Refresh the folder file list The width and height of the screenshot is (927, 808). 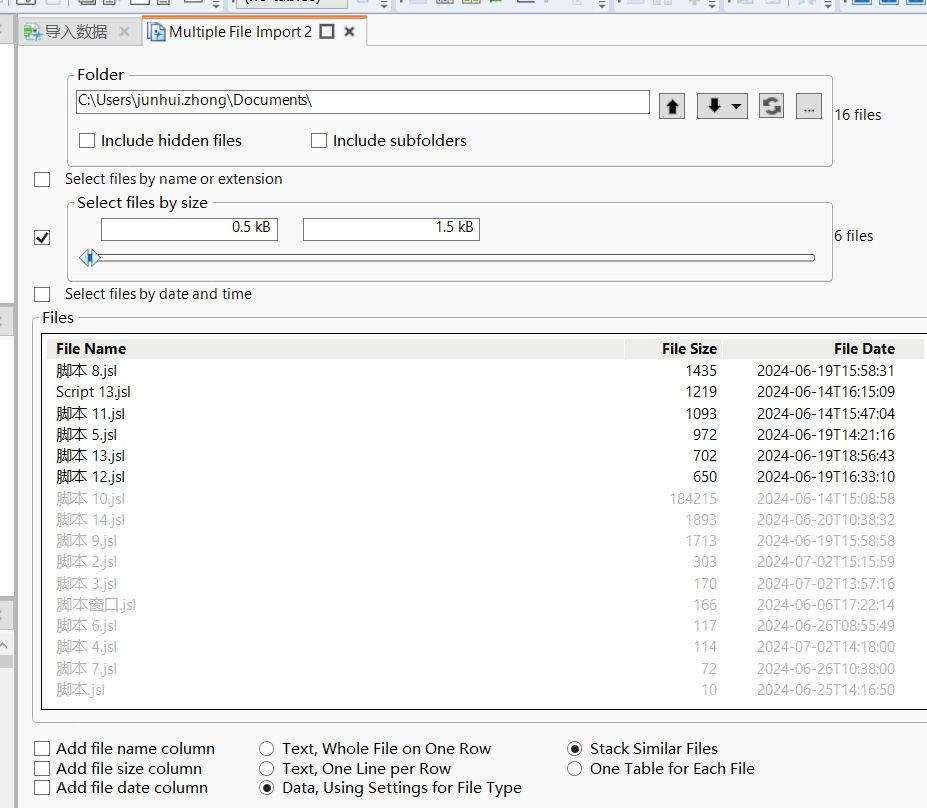tap(771, 106)
